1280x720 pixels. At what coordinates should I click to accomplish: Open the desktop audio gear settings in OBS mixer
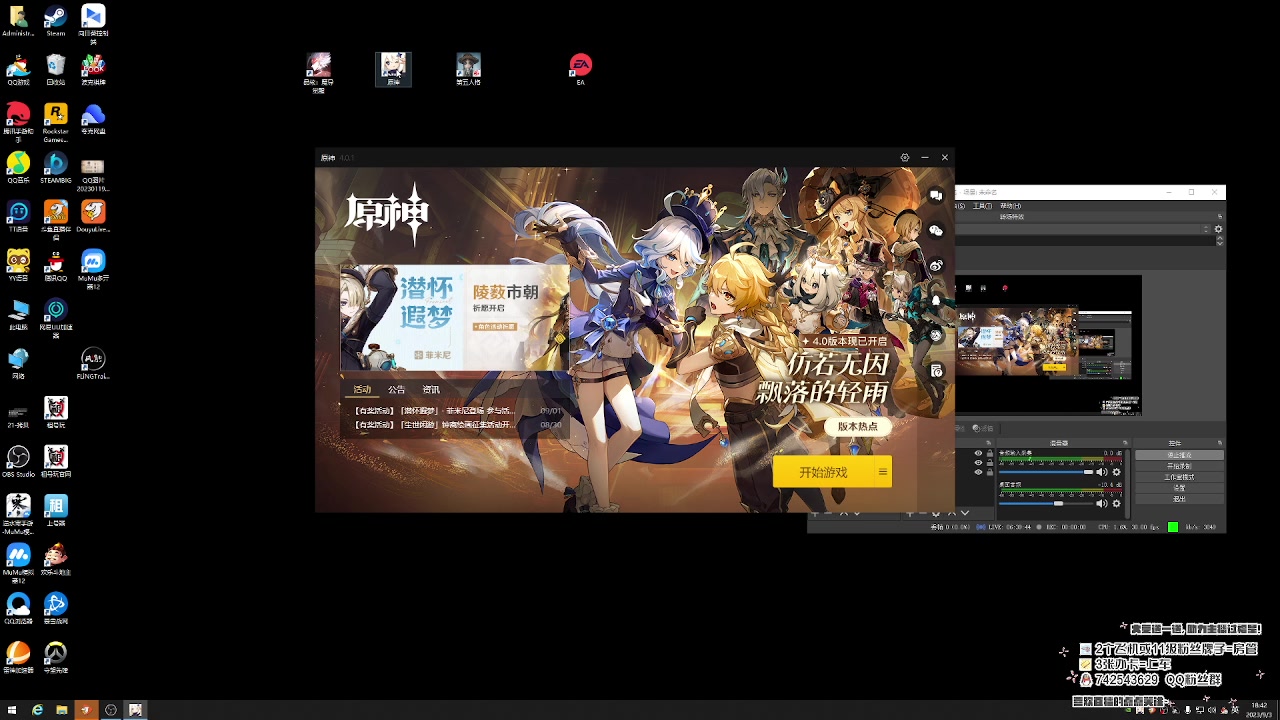(1117, 504)
